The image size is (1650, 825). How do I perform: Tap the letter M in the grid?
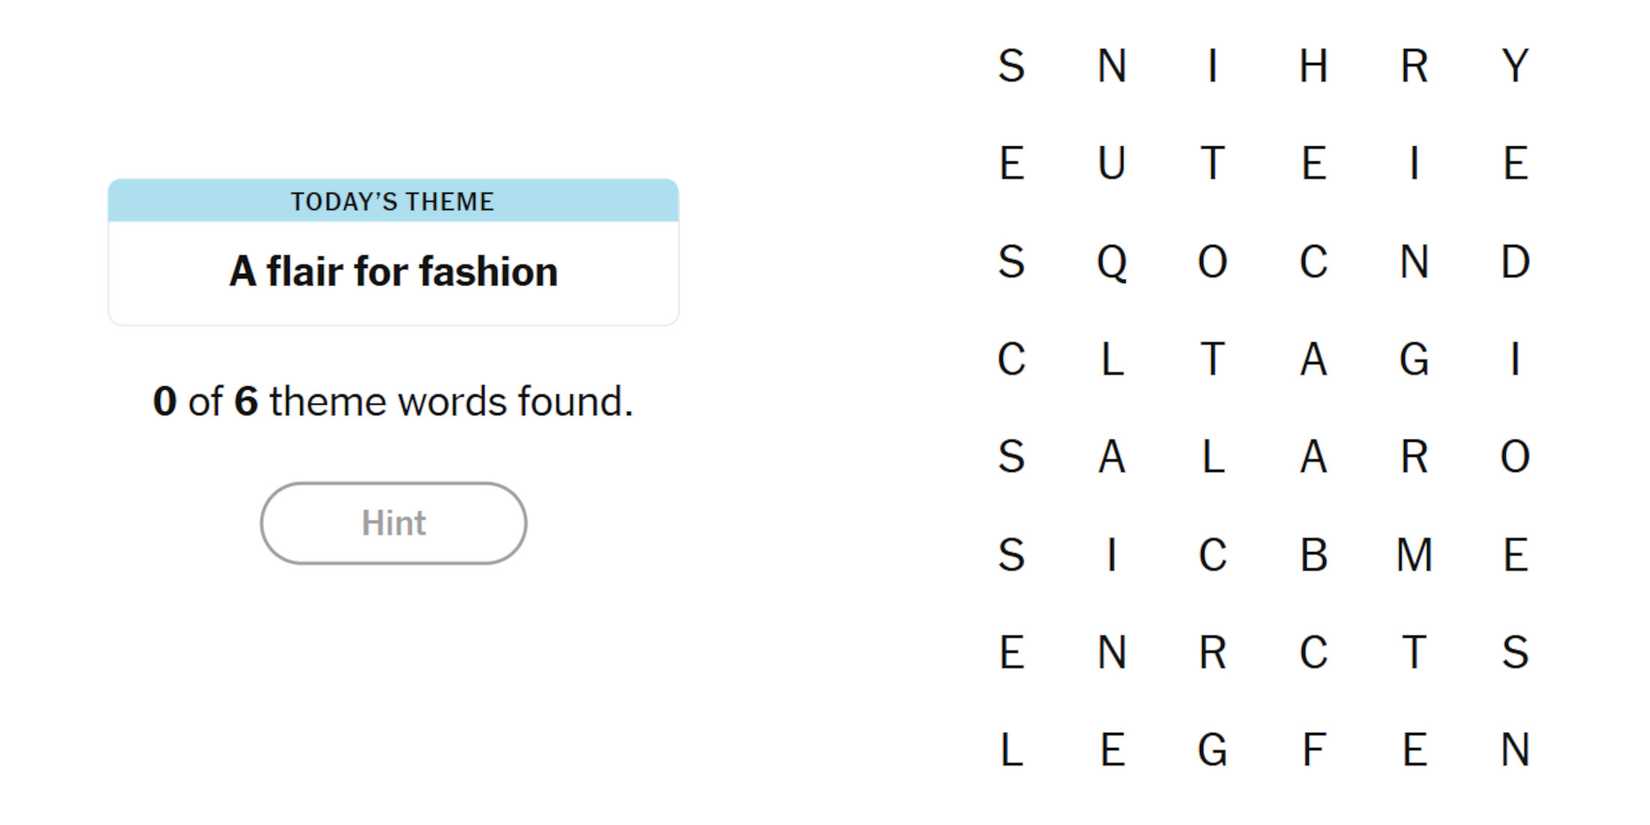pyautogui.click(x=1414, y=555)
